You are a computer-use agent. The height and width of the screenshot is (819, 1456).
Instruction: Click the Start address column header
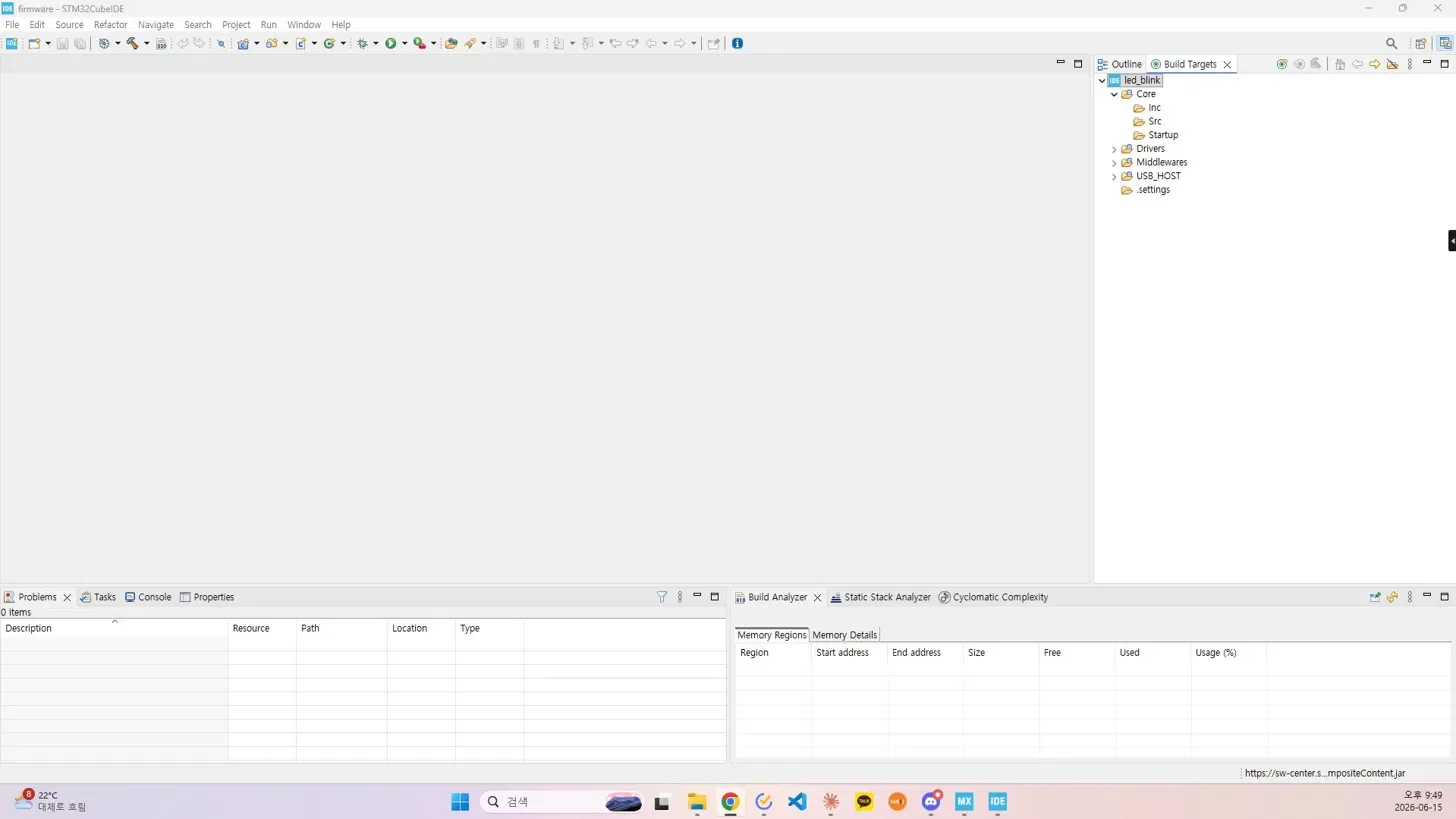[850, 652]
